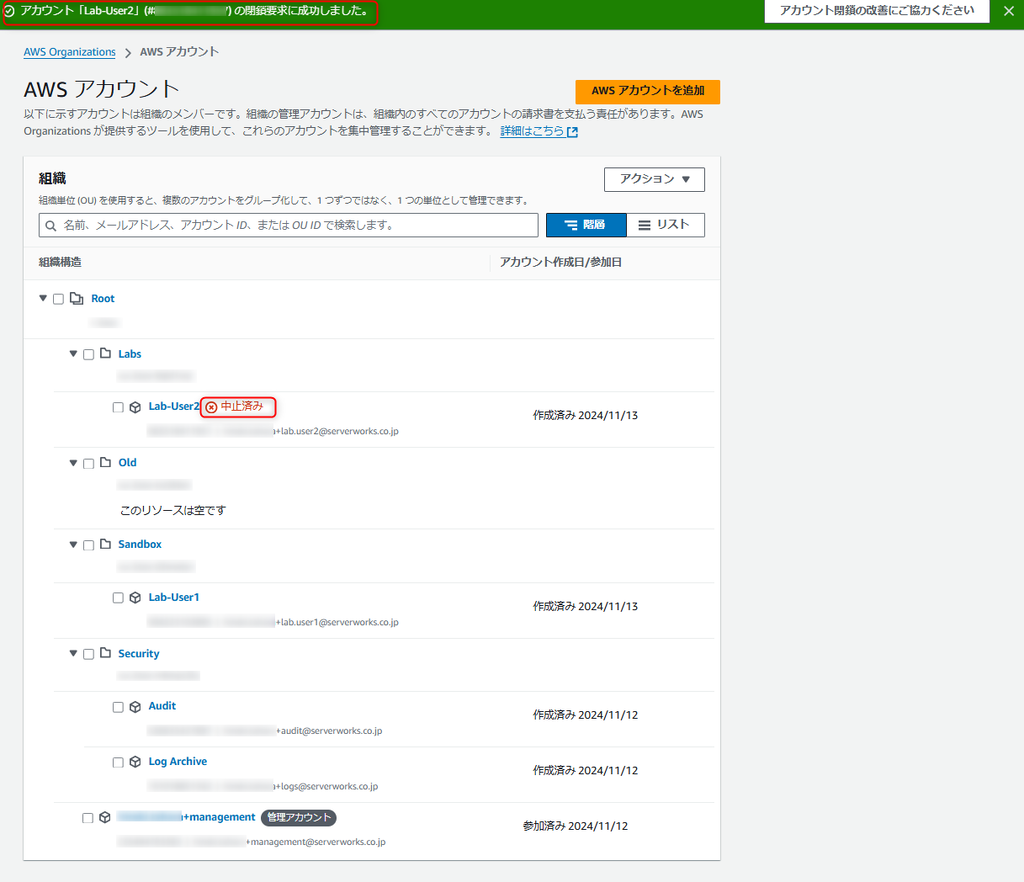Screen dimensions: 1024x882
Task: Tick the Security OU checkbox
Action: click(x=88, y=654)
